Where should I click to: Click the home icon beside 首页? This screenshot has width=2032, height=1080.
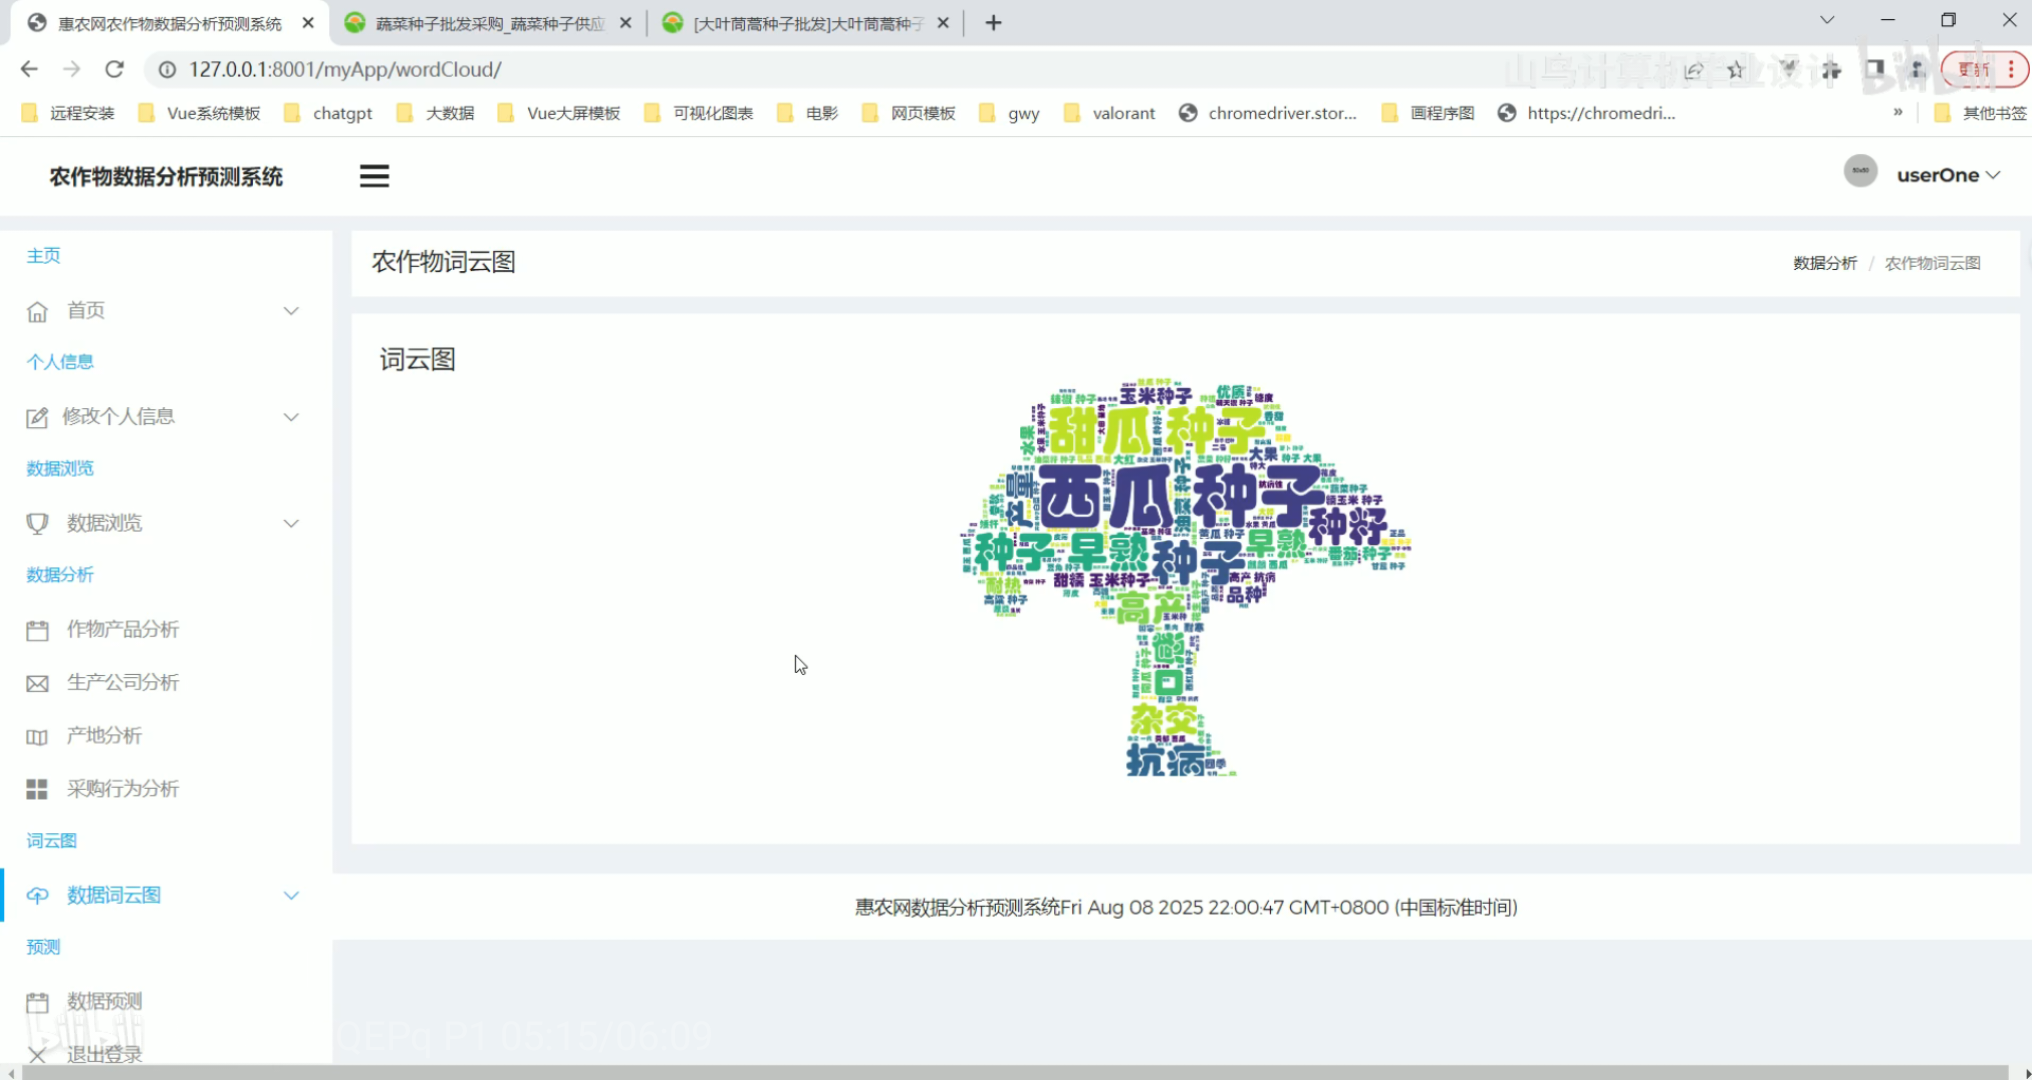[37, 312]
